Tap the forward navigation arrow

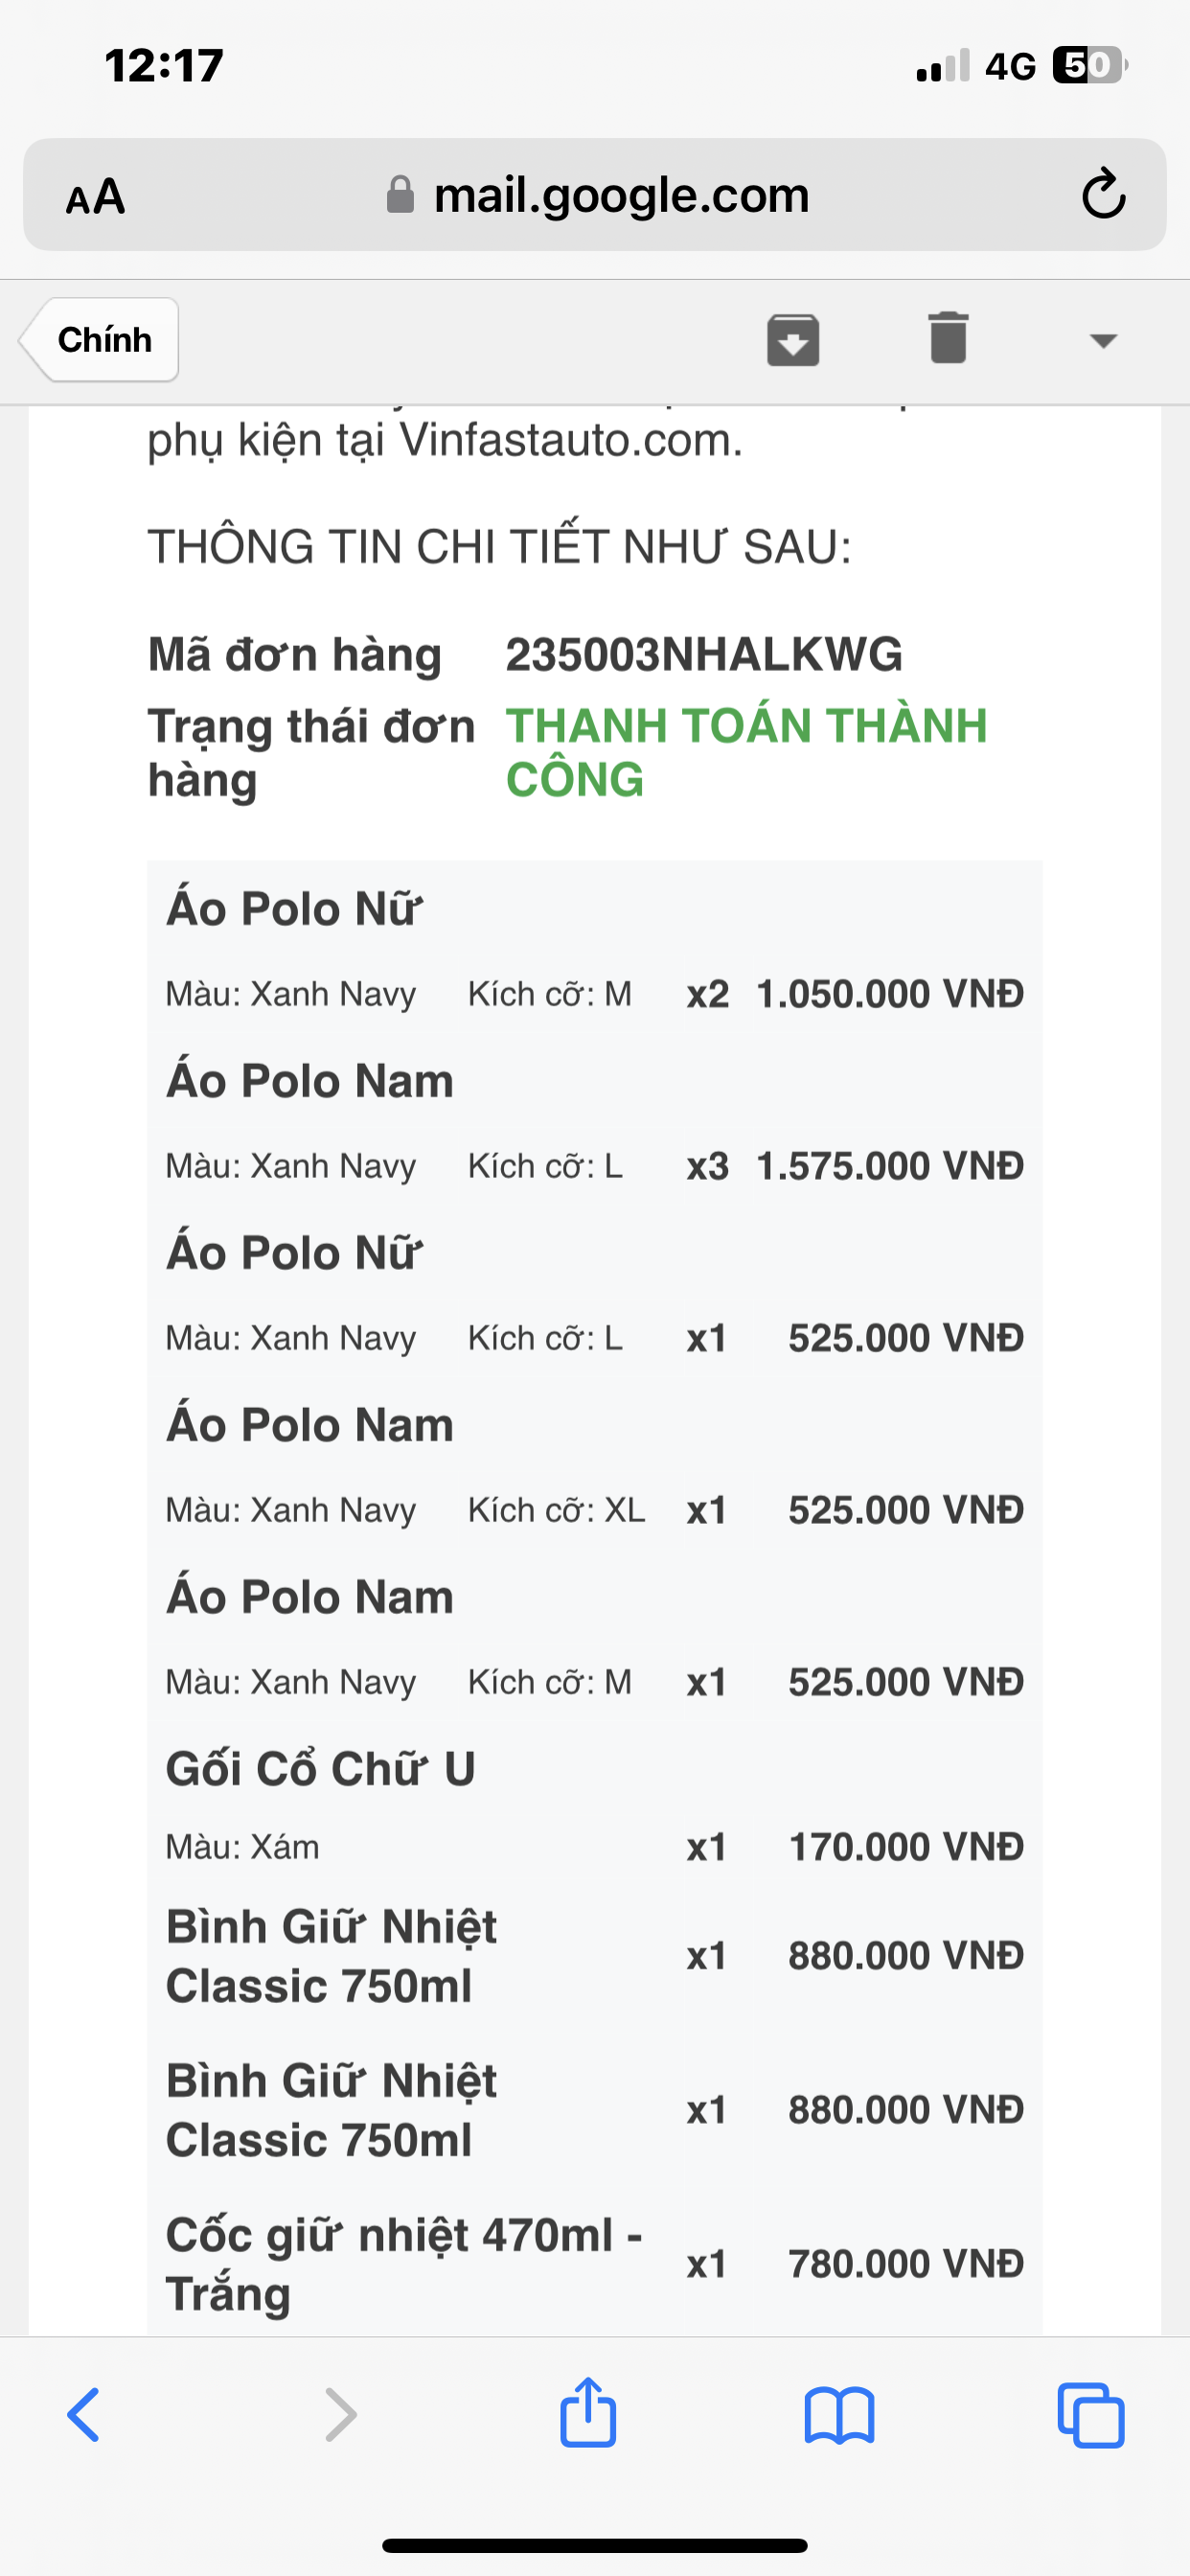pos(340,2415)
